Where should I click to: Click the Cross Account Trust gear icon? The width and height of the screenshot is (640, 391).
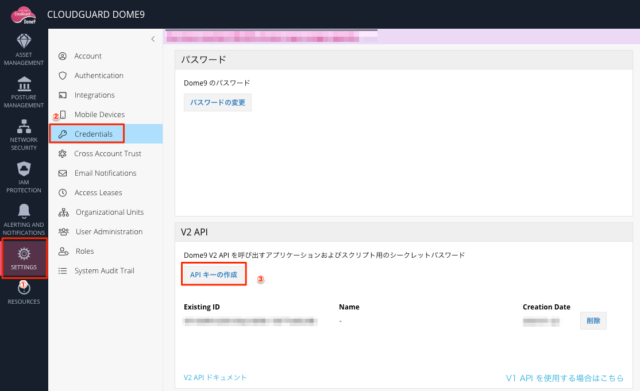pyautogui.click(x=62, y=153)
